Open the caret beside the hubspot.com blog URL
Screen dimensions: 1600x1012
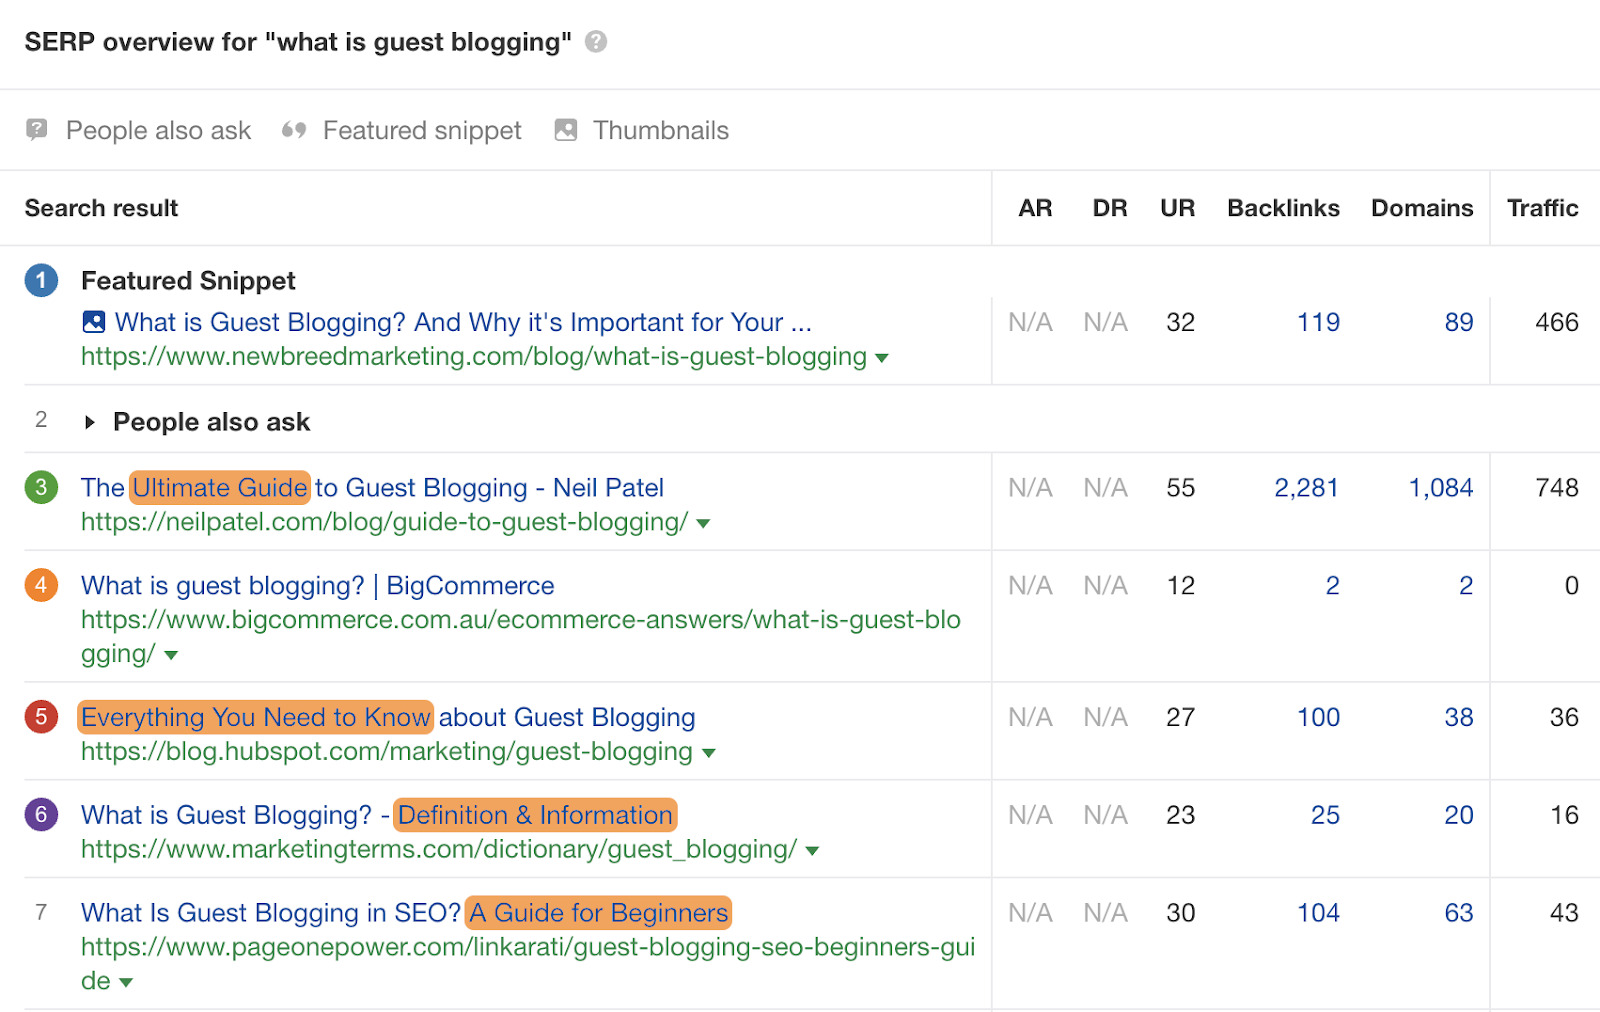click(x=710, y=752)
